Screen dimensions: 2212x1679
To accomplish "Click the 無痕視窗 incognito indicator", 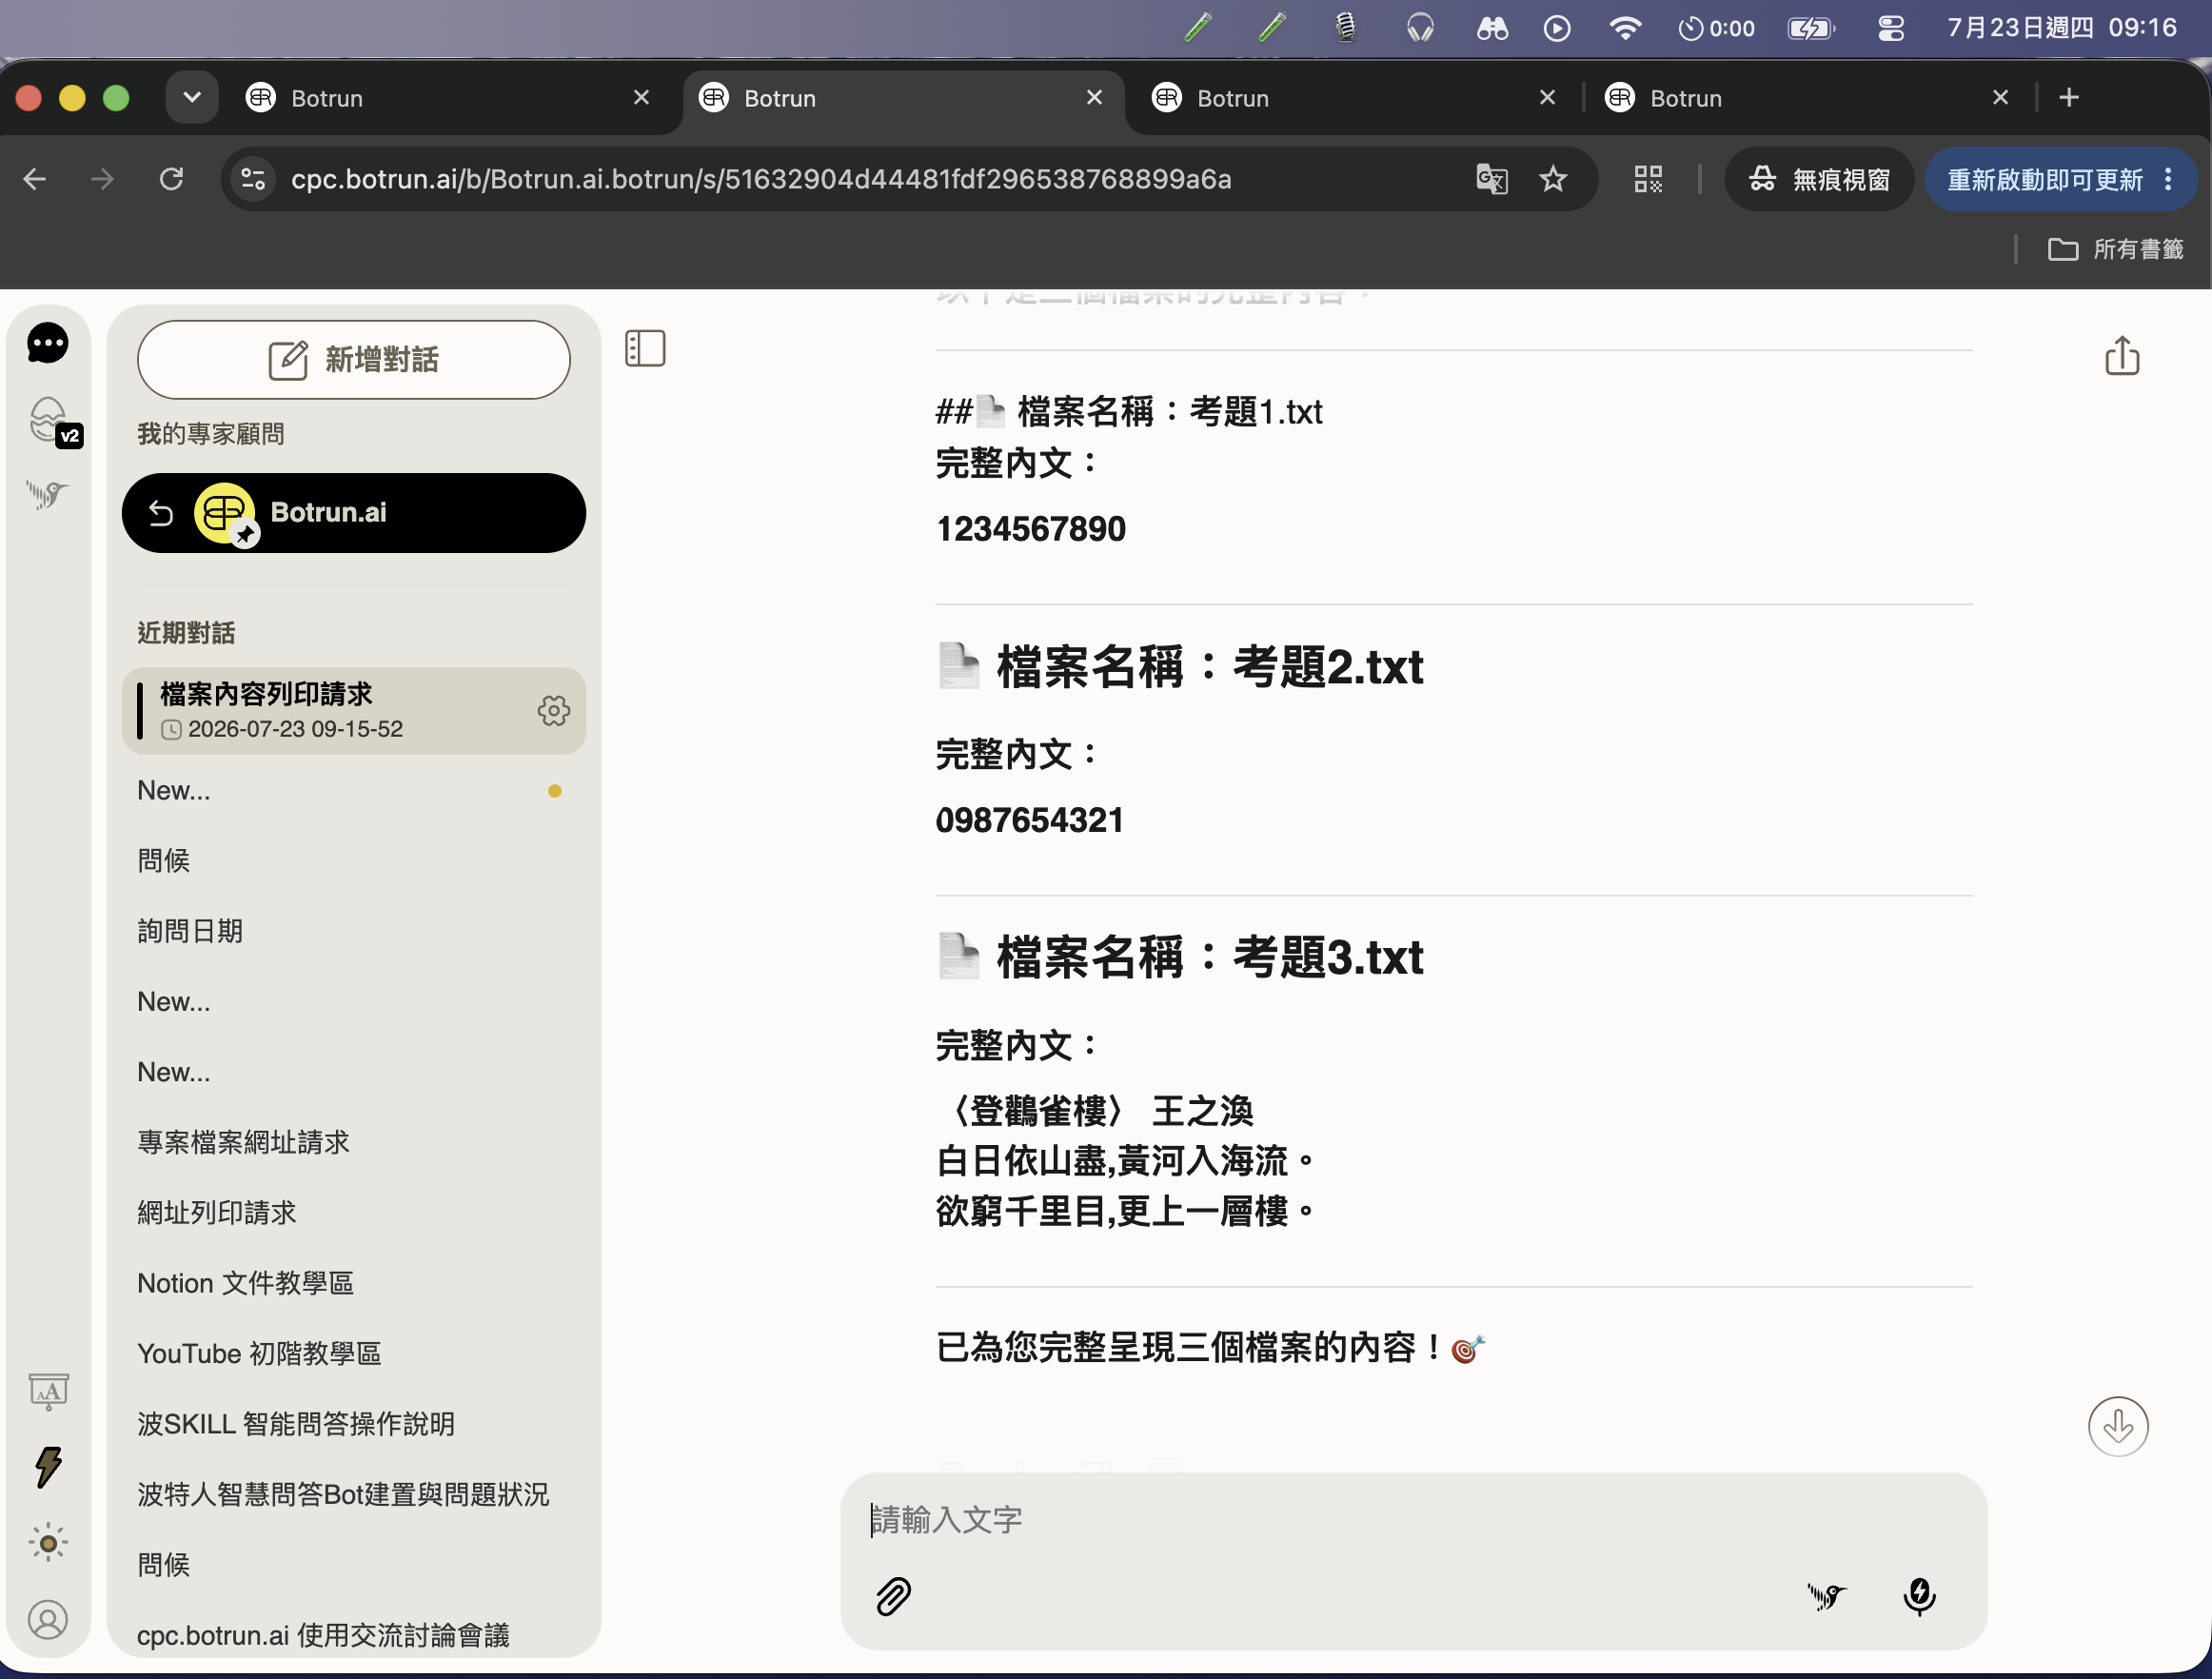I will [1818, 179].
